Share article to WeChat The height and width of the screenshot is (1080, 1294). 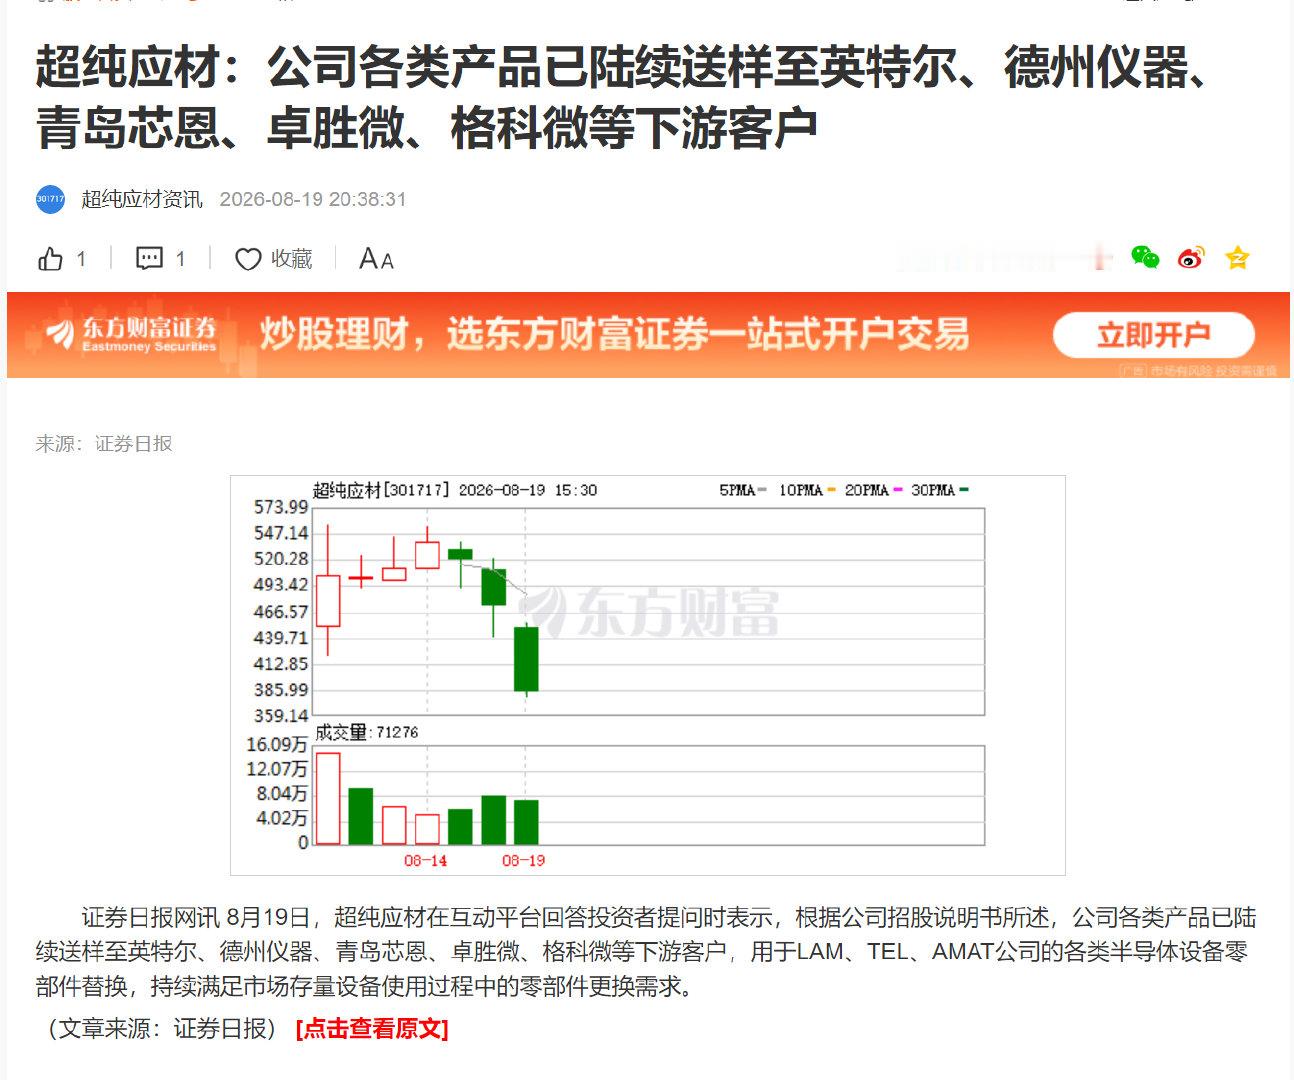(1145, 258)
